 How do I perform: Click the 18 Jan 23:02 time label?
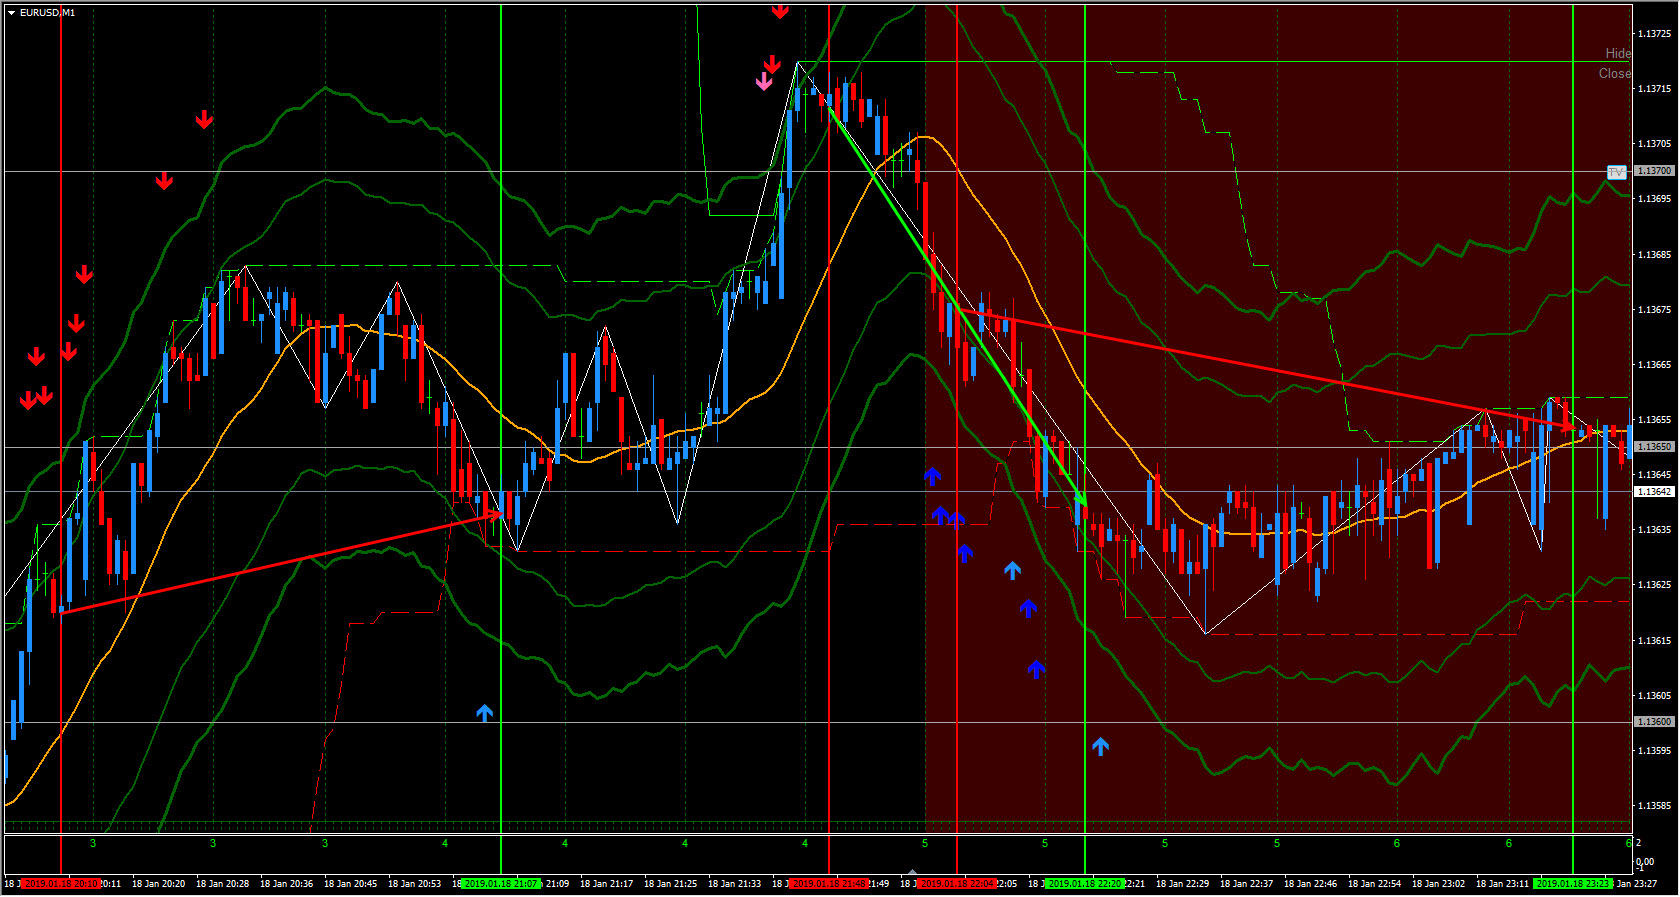(1438, 884)
